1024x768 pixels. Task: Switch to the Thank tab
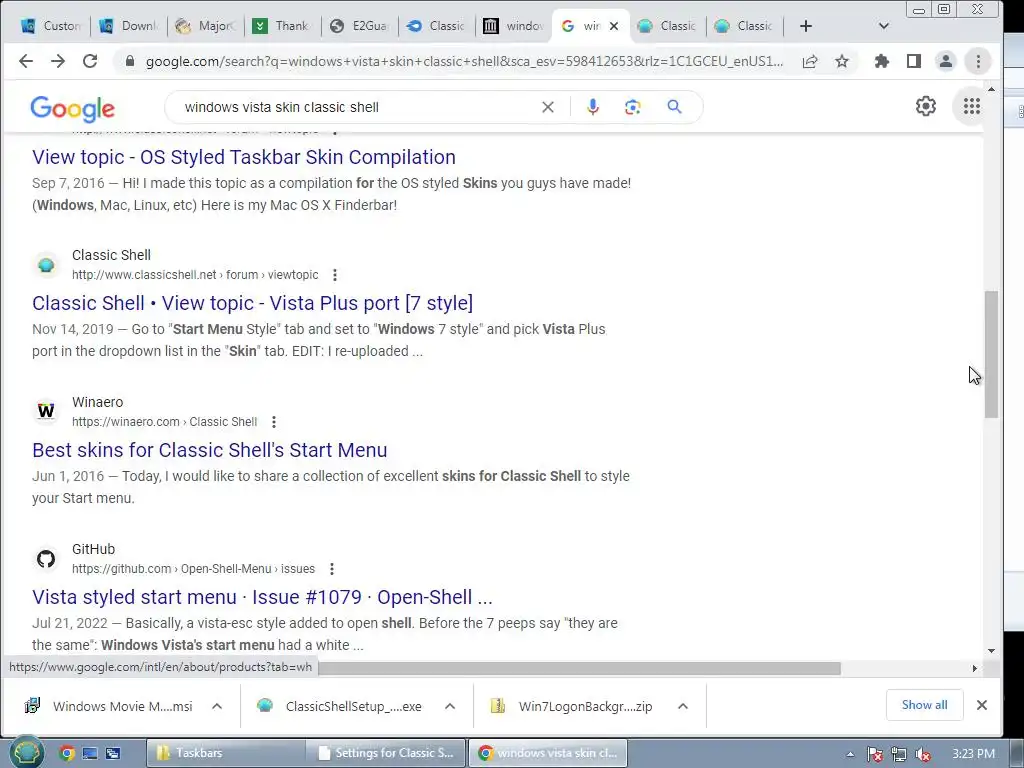(283, 26)
